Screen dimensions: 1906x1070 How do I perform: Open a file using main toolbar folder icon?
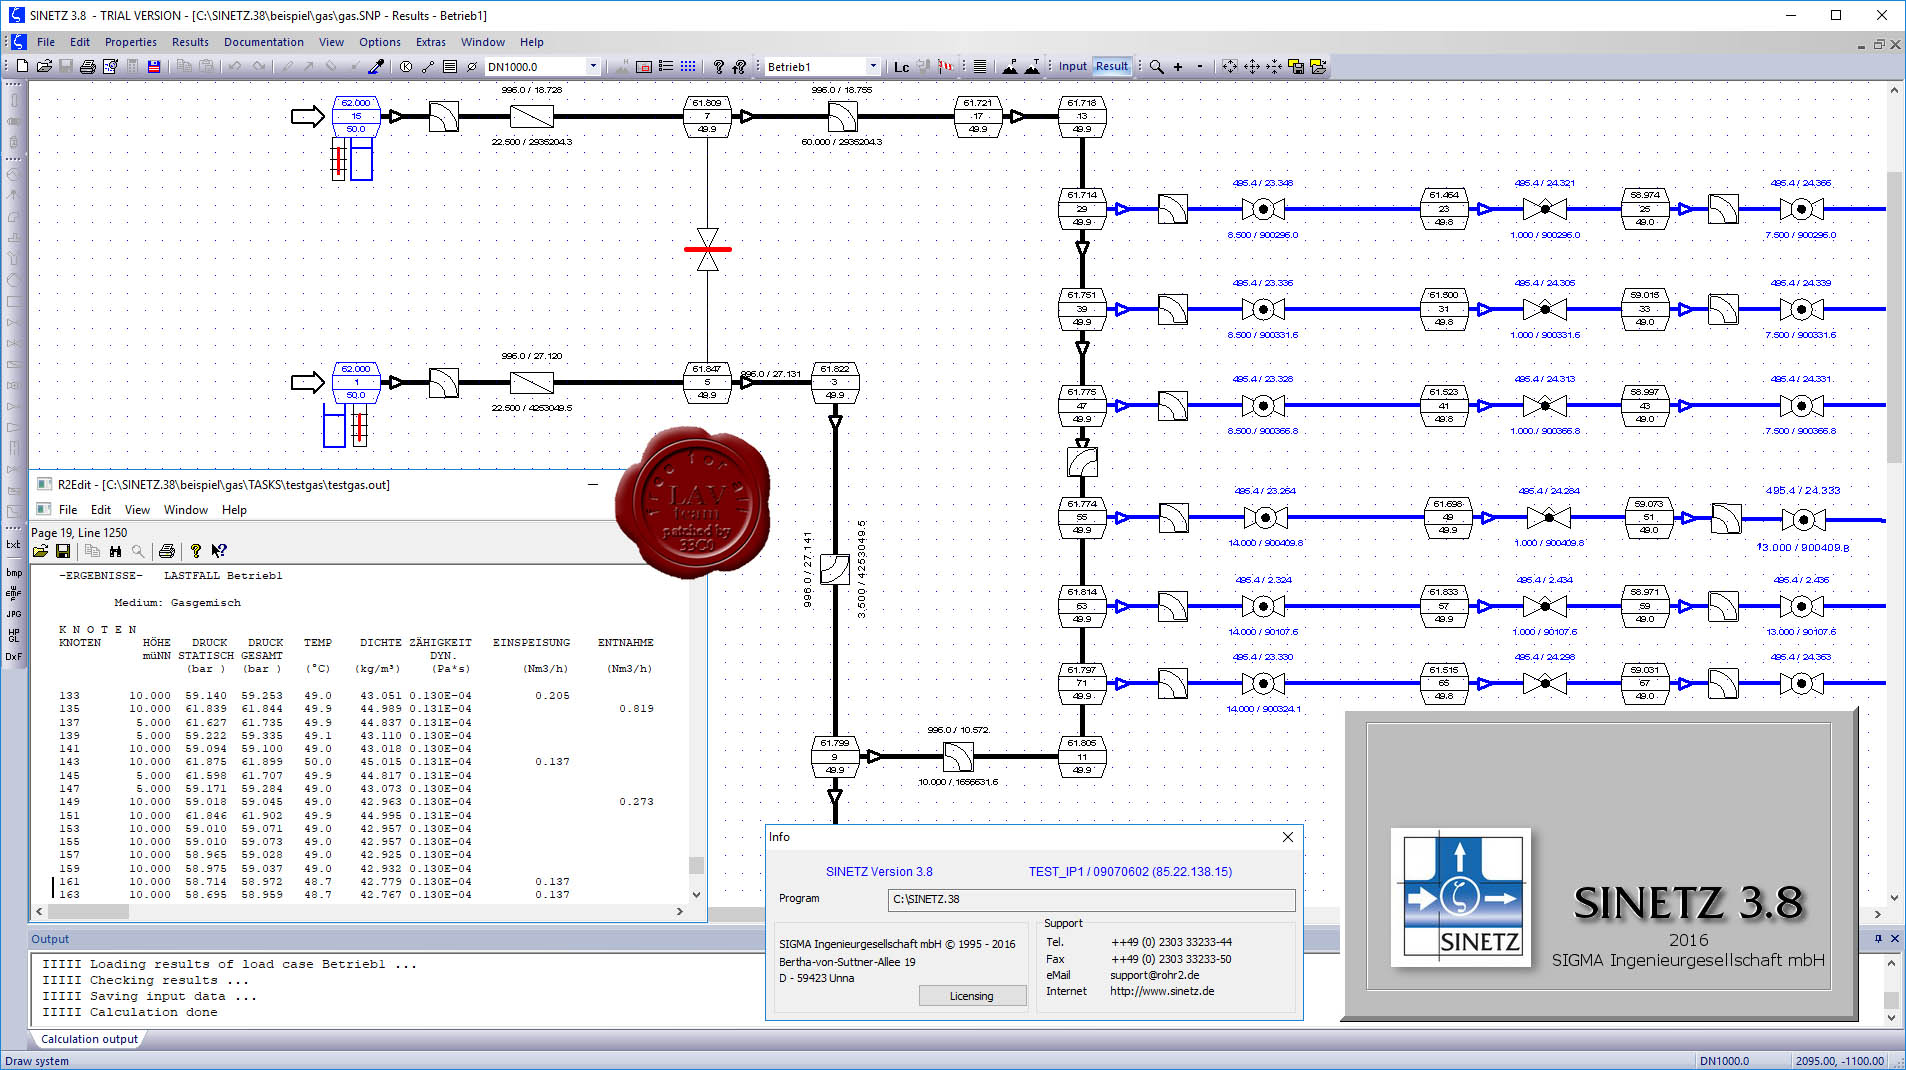[44, 66]
